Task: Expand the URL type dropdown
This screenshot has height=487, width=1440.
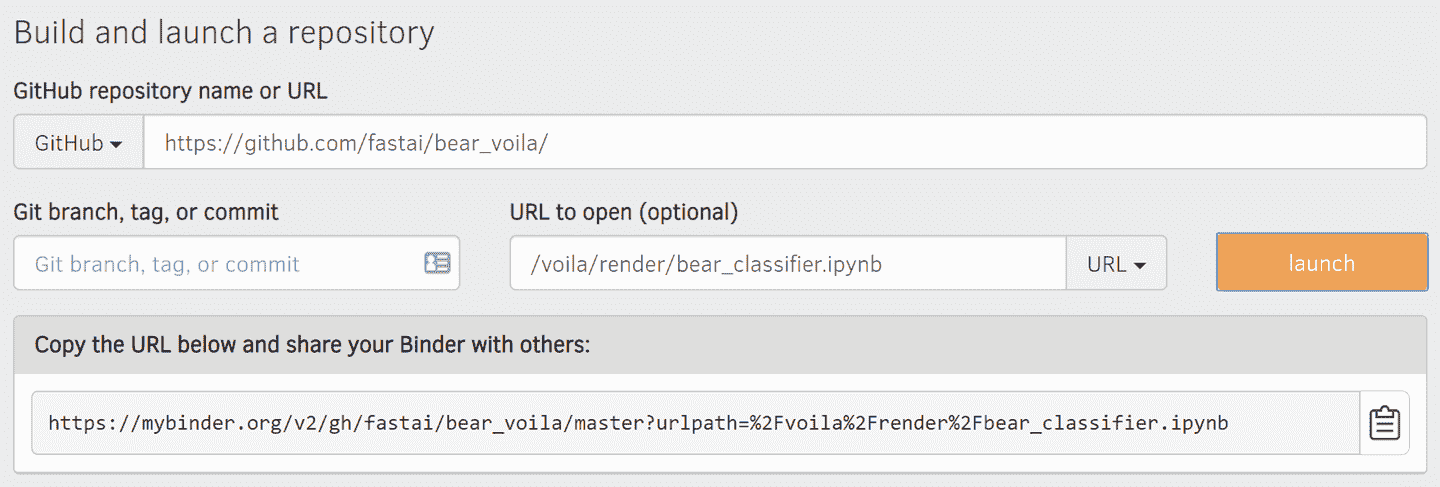Action: click(1116, 264)
